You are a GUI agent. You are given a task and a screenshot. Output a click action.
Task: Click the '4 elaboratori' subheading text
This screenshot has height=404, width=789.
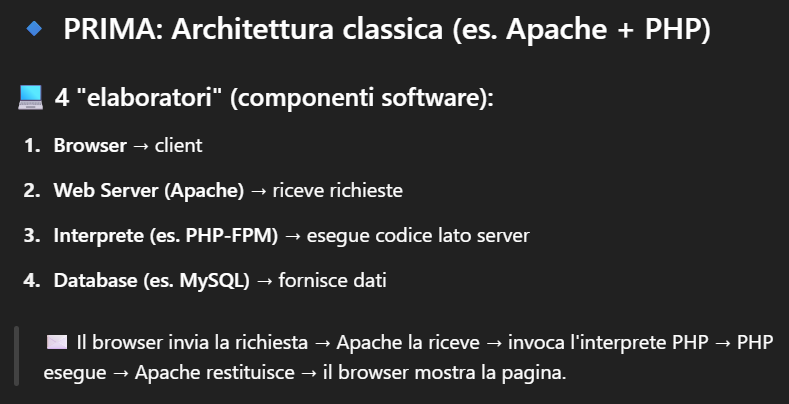(274, 97)
